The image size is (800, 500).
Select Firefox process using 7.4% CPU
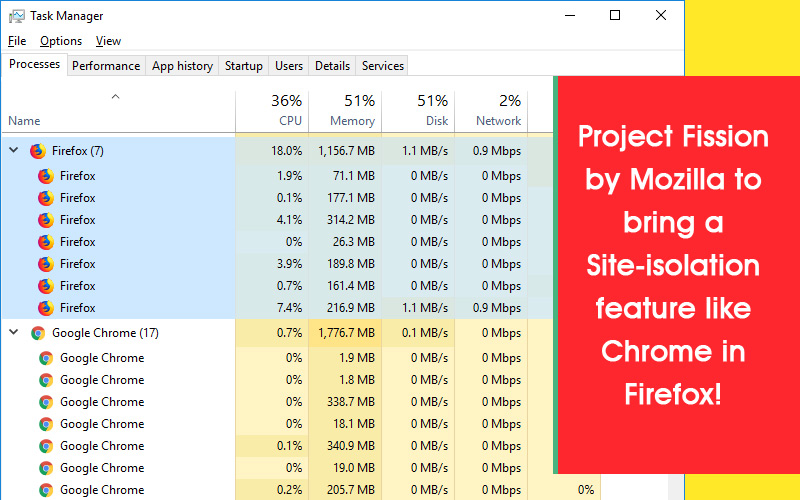[278, 308]
